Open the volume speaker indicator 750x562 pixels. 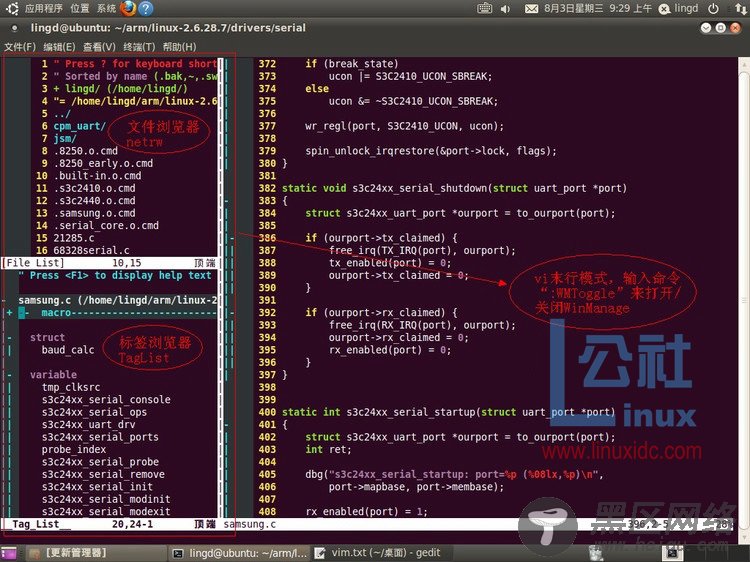(x=506, y=9)
